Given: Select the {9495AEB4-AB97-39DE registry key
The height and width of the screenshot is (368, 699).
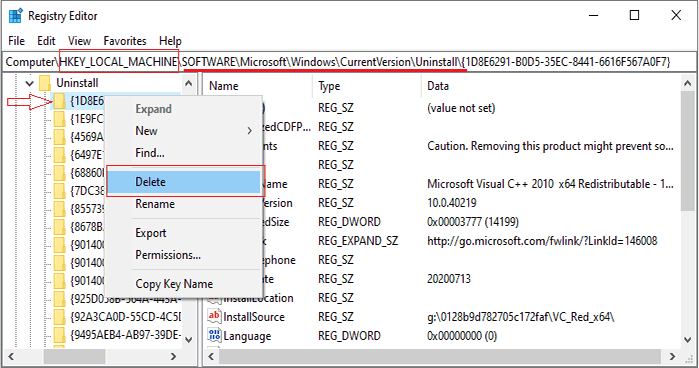Looking at the screenshot, I should point(125,335).
